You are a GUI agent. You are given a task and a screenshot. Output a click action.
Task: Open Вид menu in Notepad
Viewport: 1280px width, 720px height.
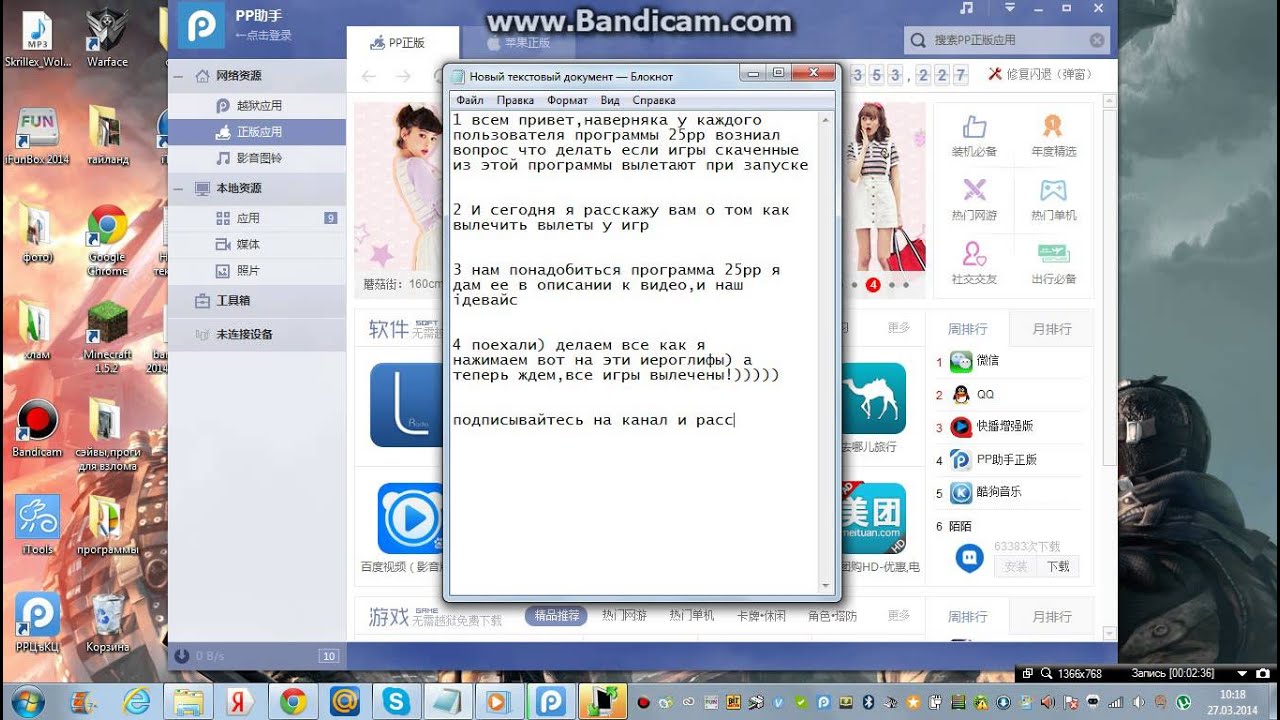click(610, 100)
